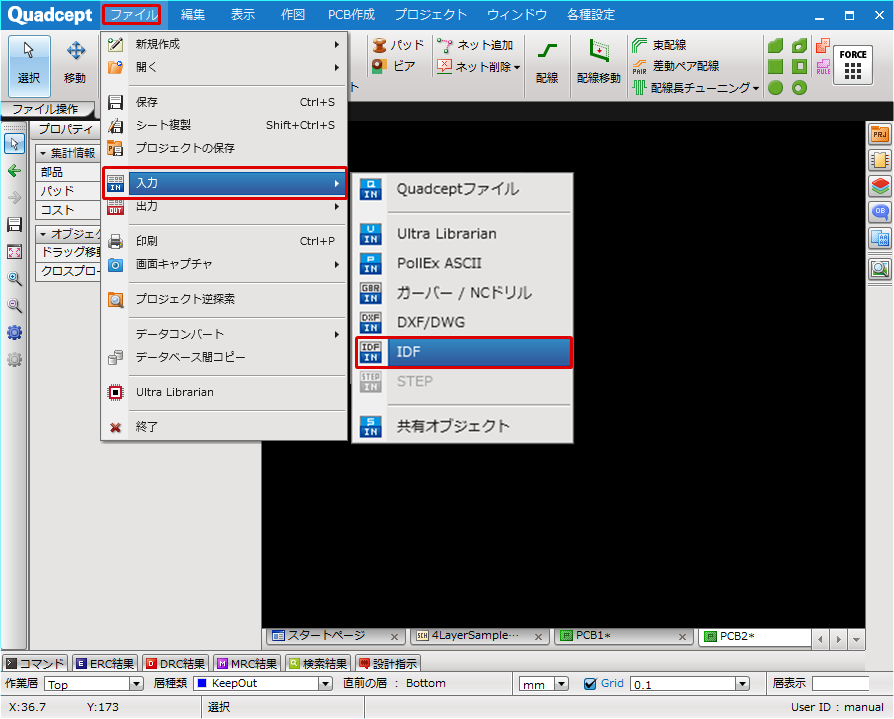Open the PRJ project panel icon
The image size is (894, 719).
click(880, 135)
